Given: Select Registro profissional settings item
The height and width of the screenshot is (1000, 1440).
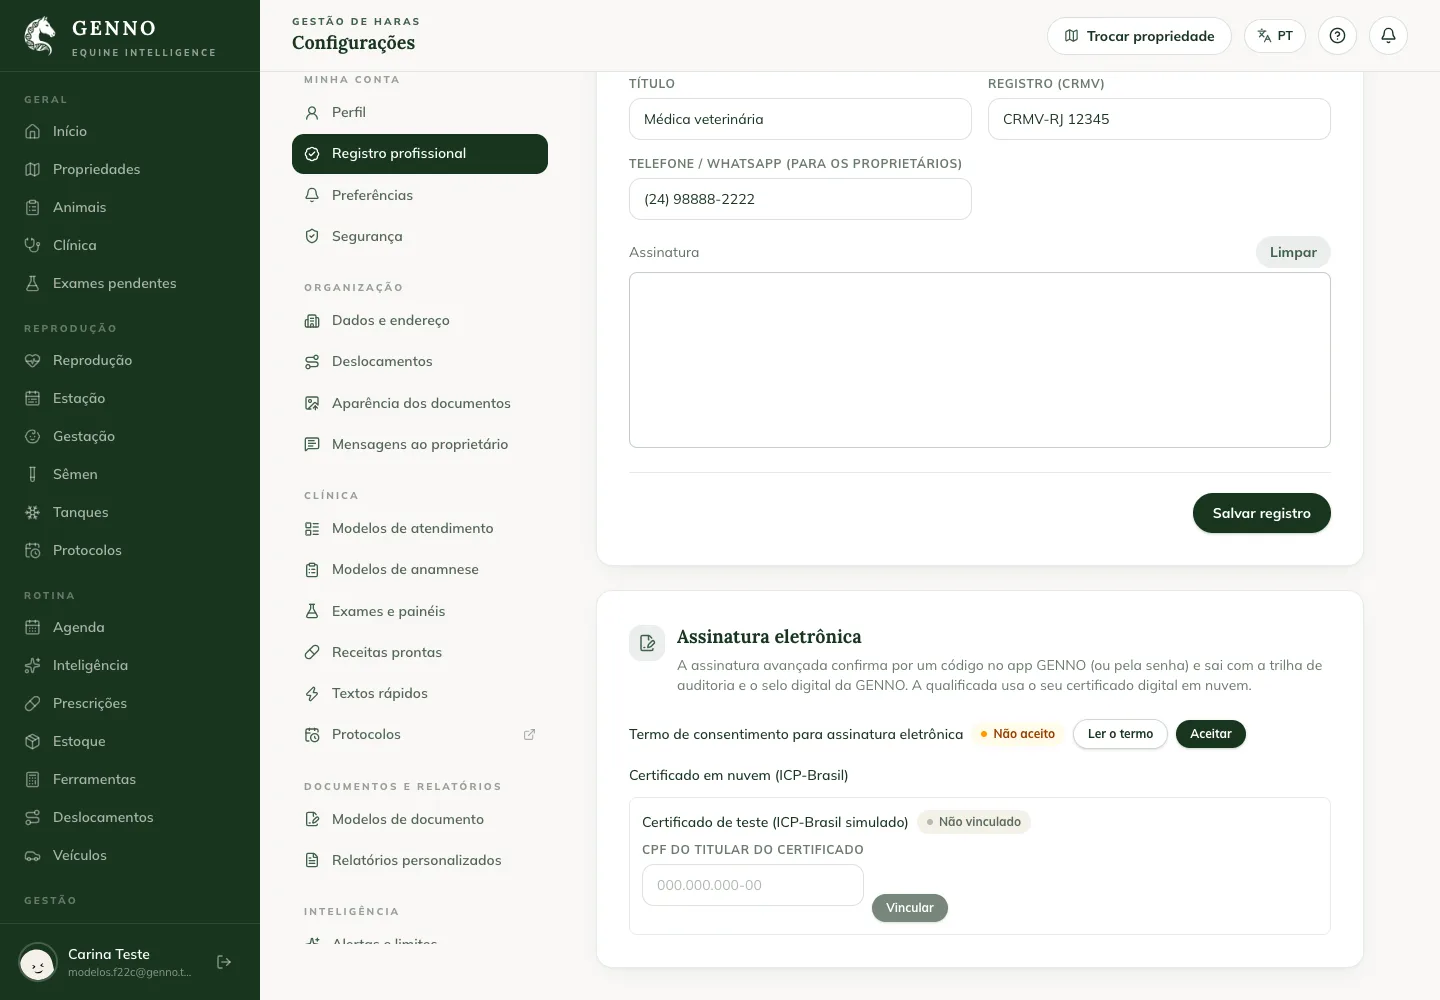Looking at the screenshot, I should coord(420,154).
